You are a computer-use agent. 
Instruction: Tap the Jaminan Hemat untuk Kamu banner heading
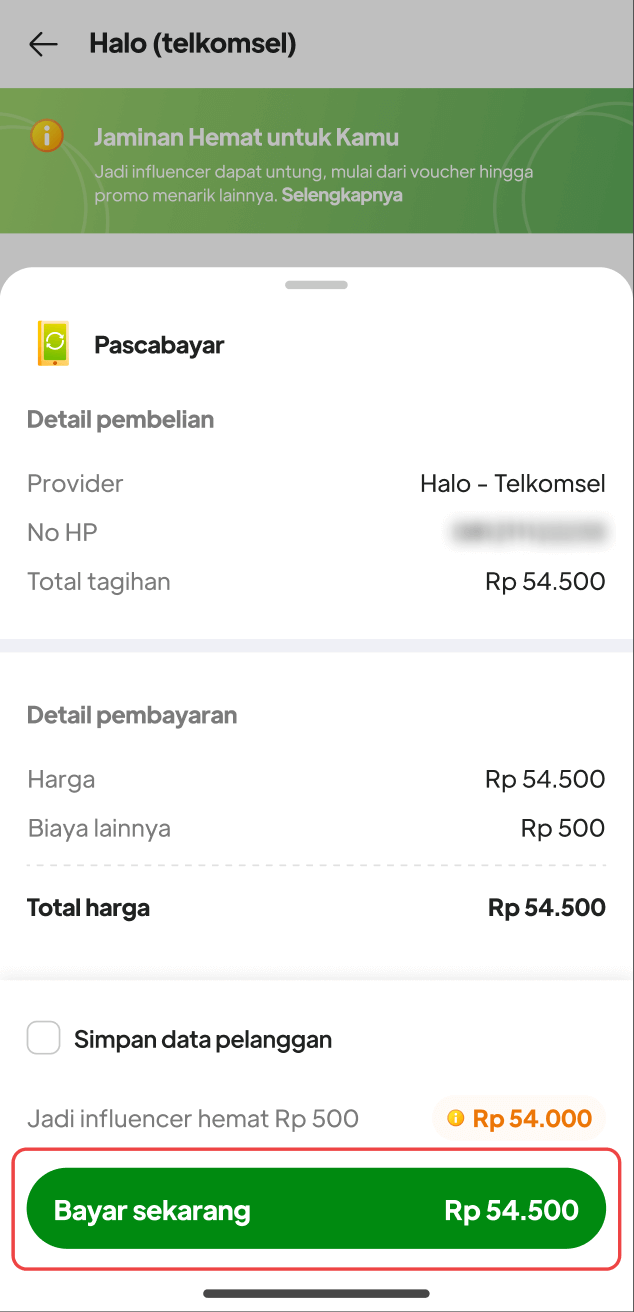pos(246,137)
